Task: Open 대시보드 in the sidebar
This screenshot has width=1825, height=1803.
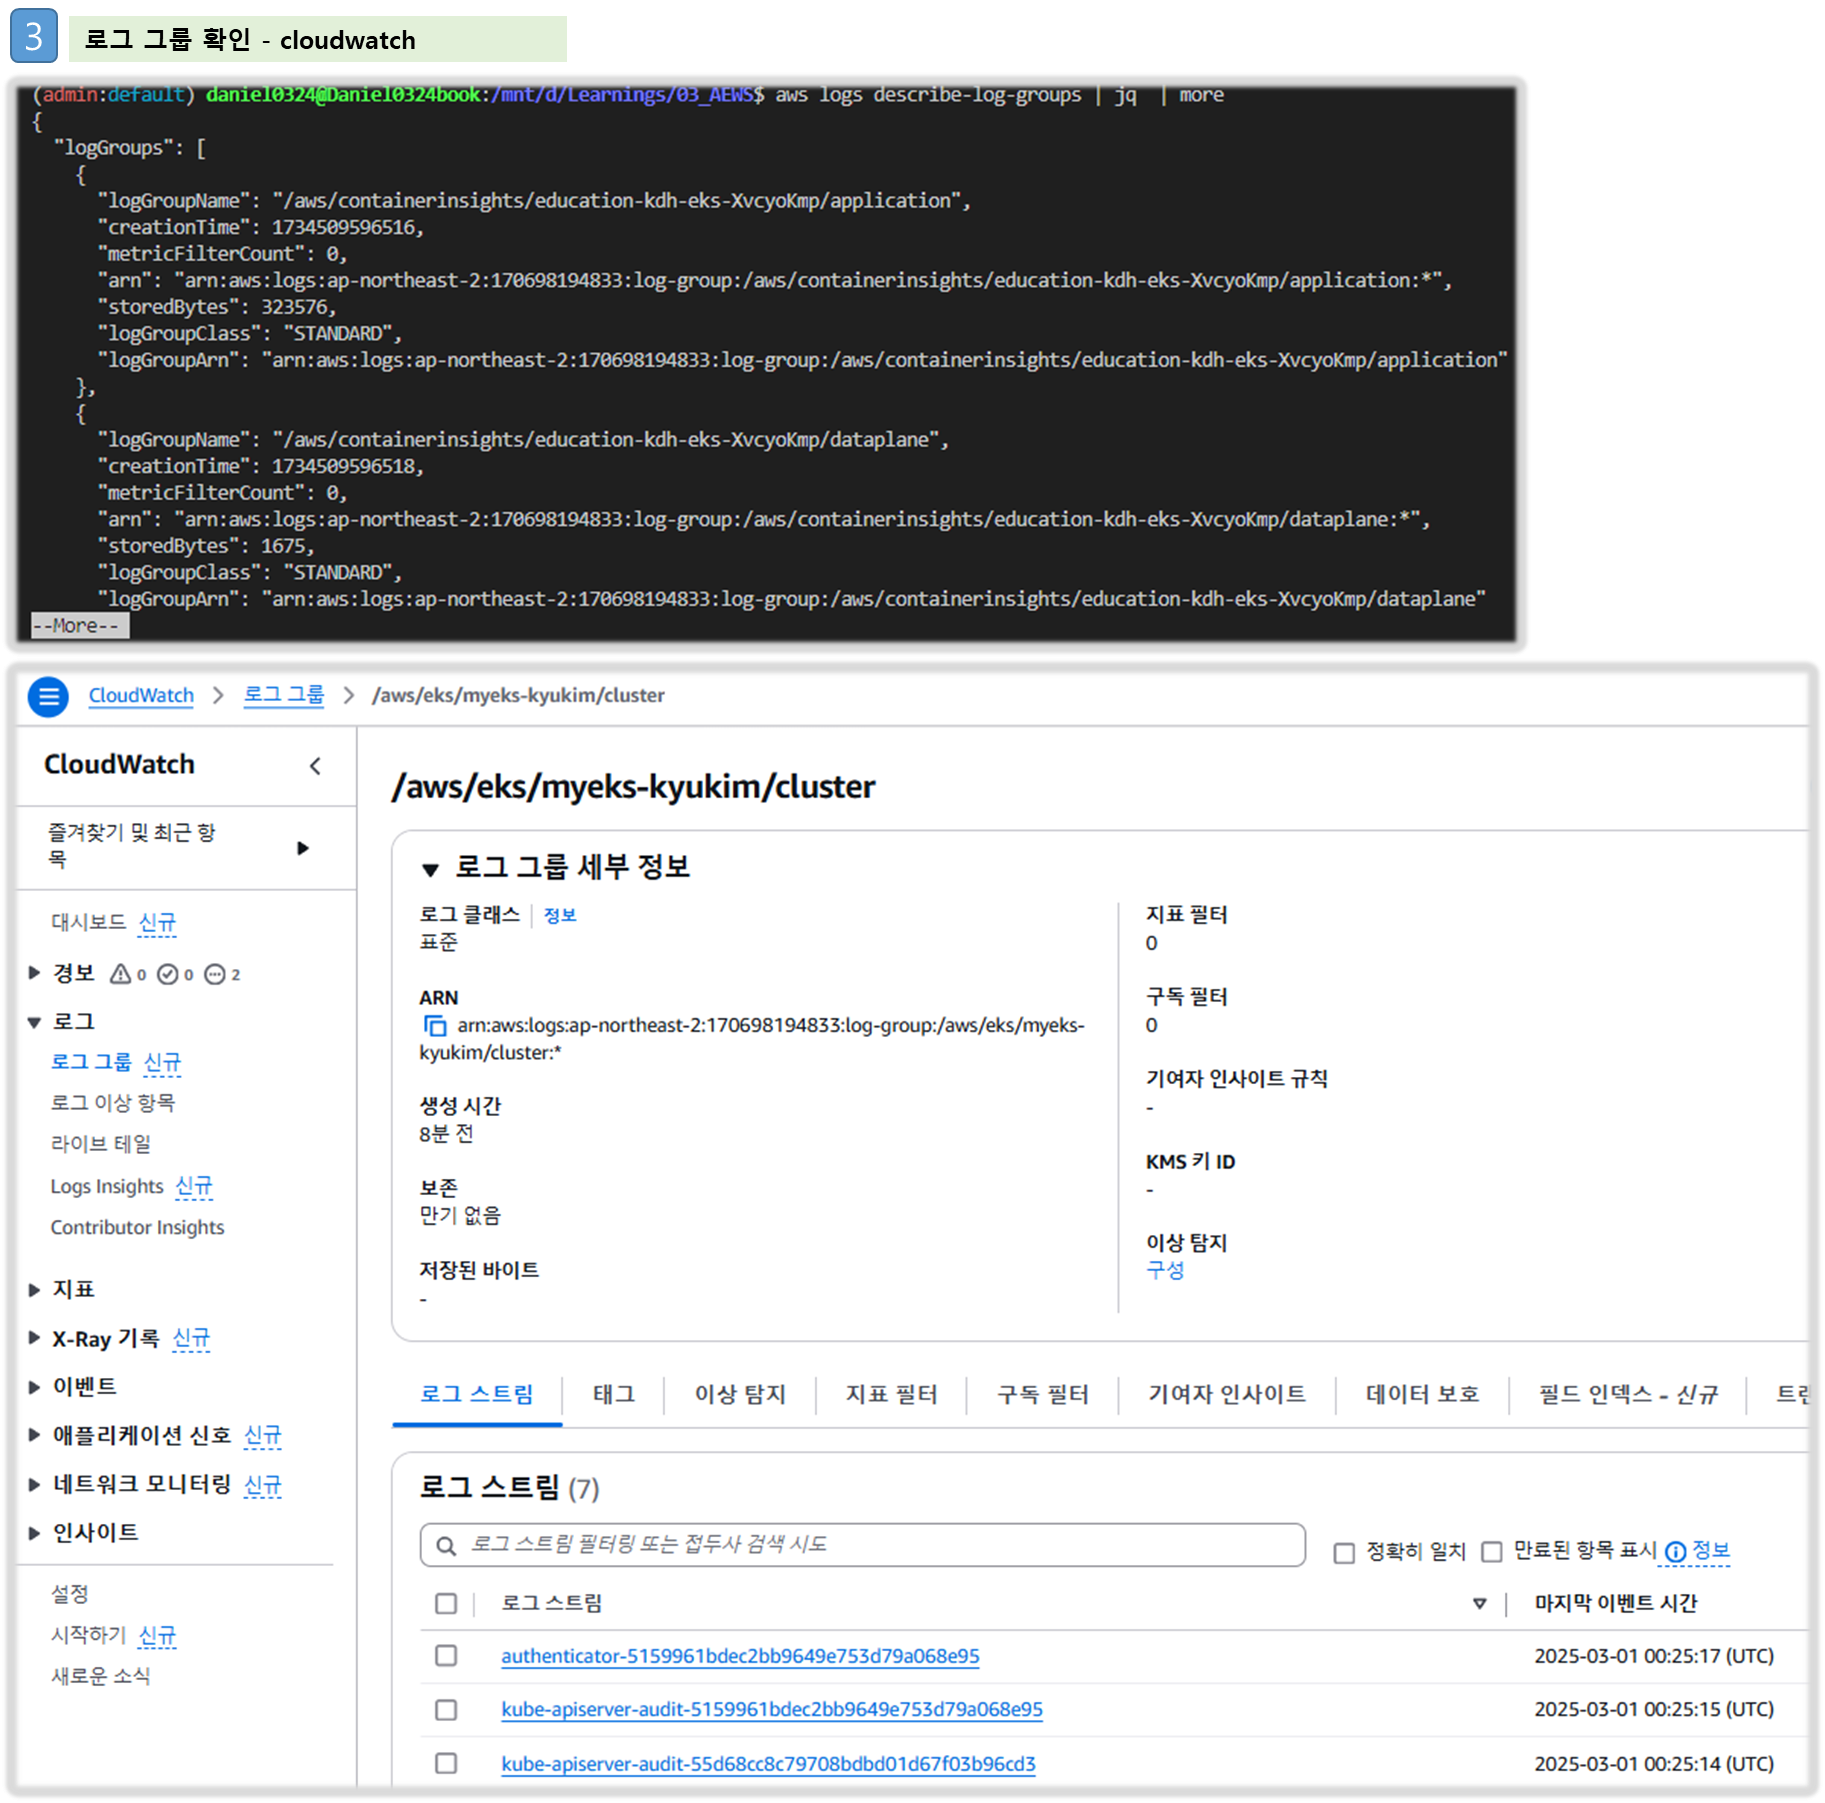Action: [89, 922]
